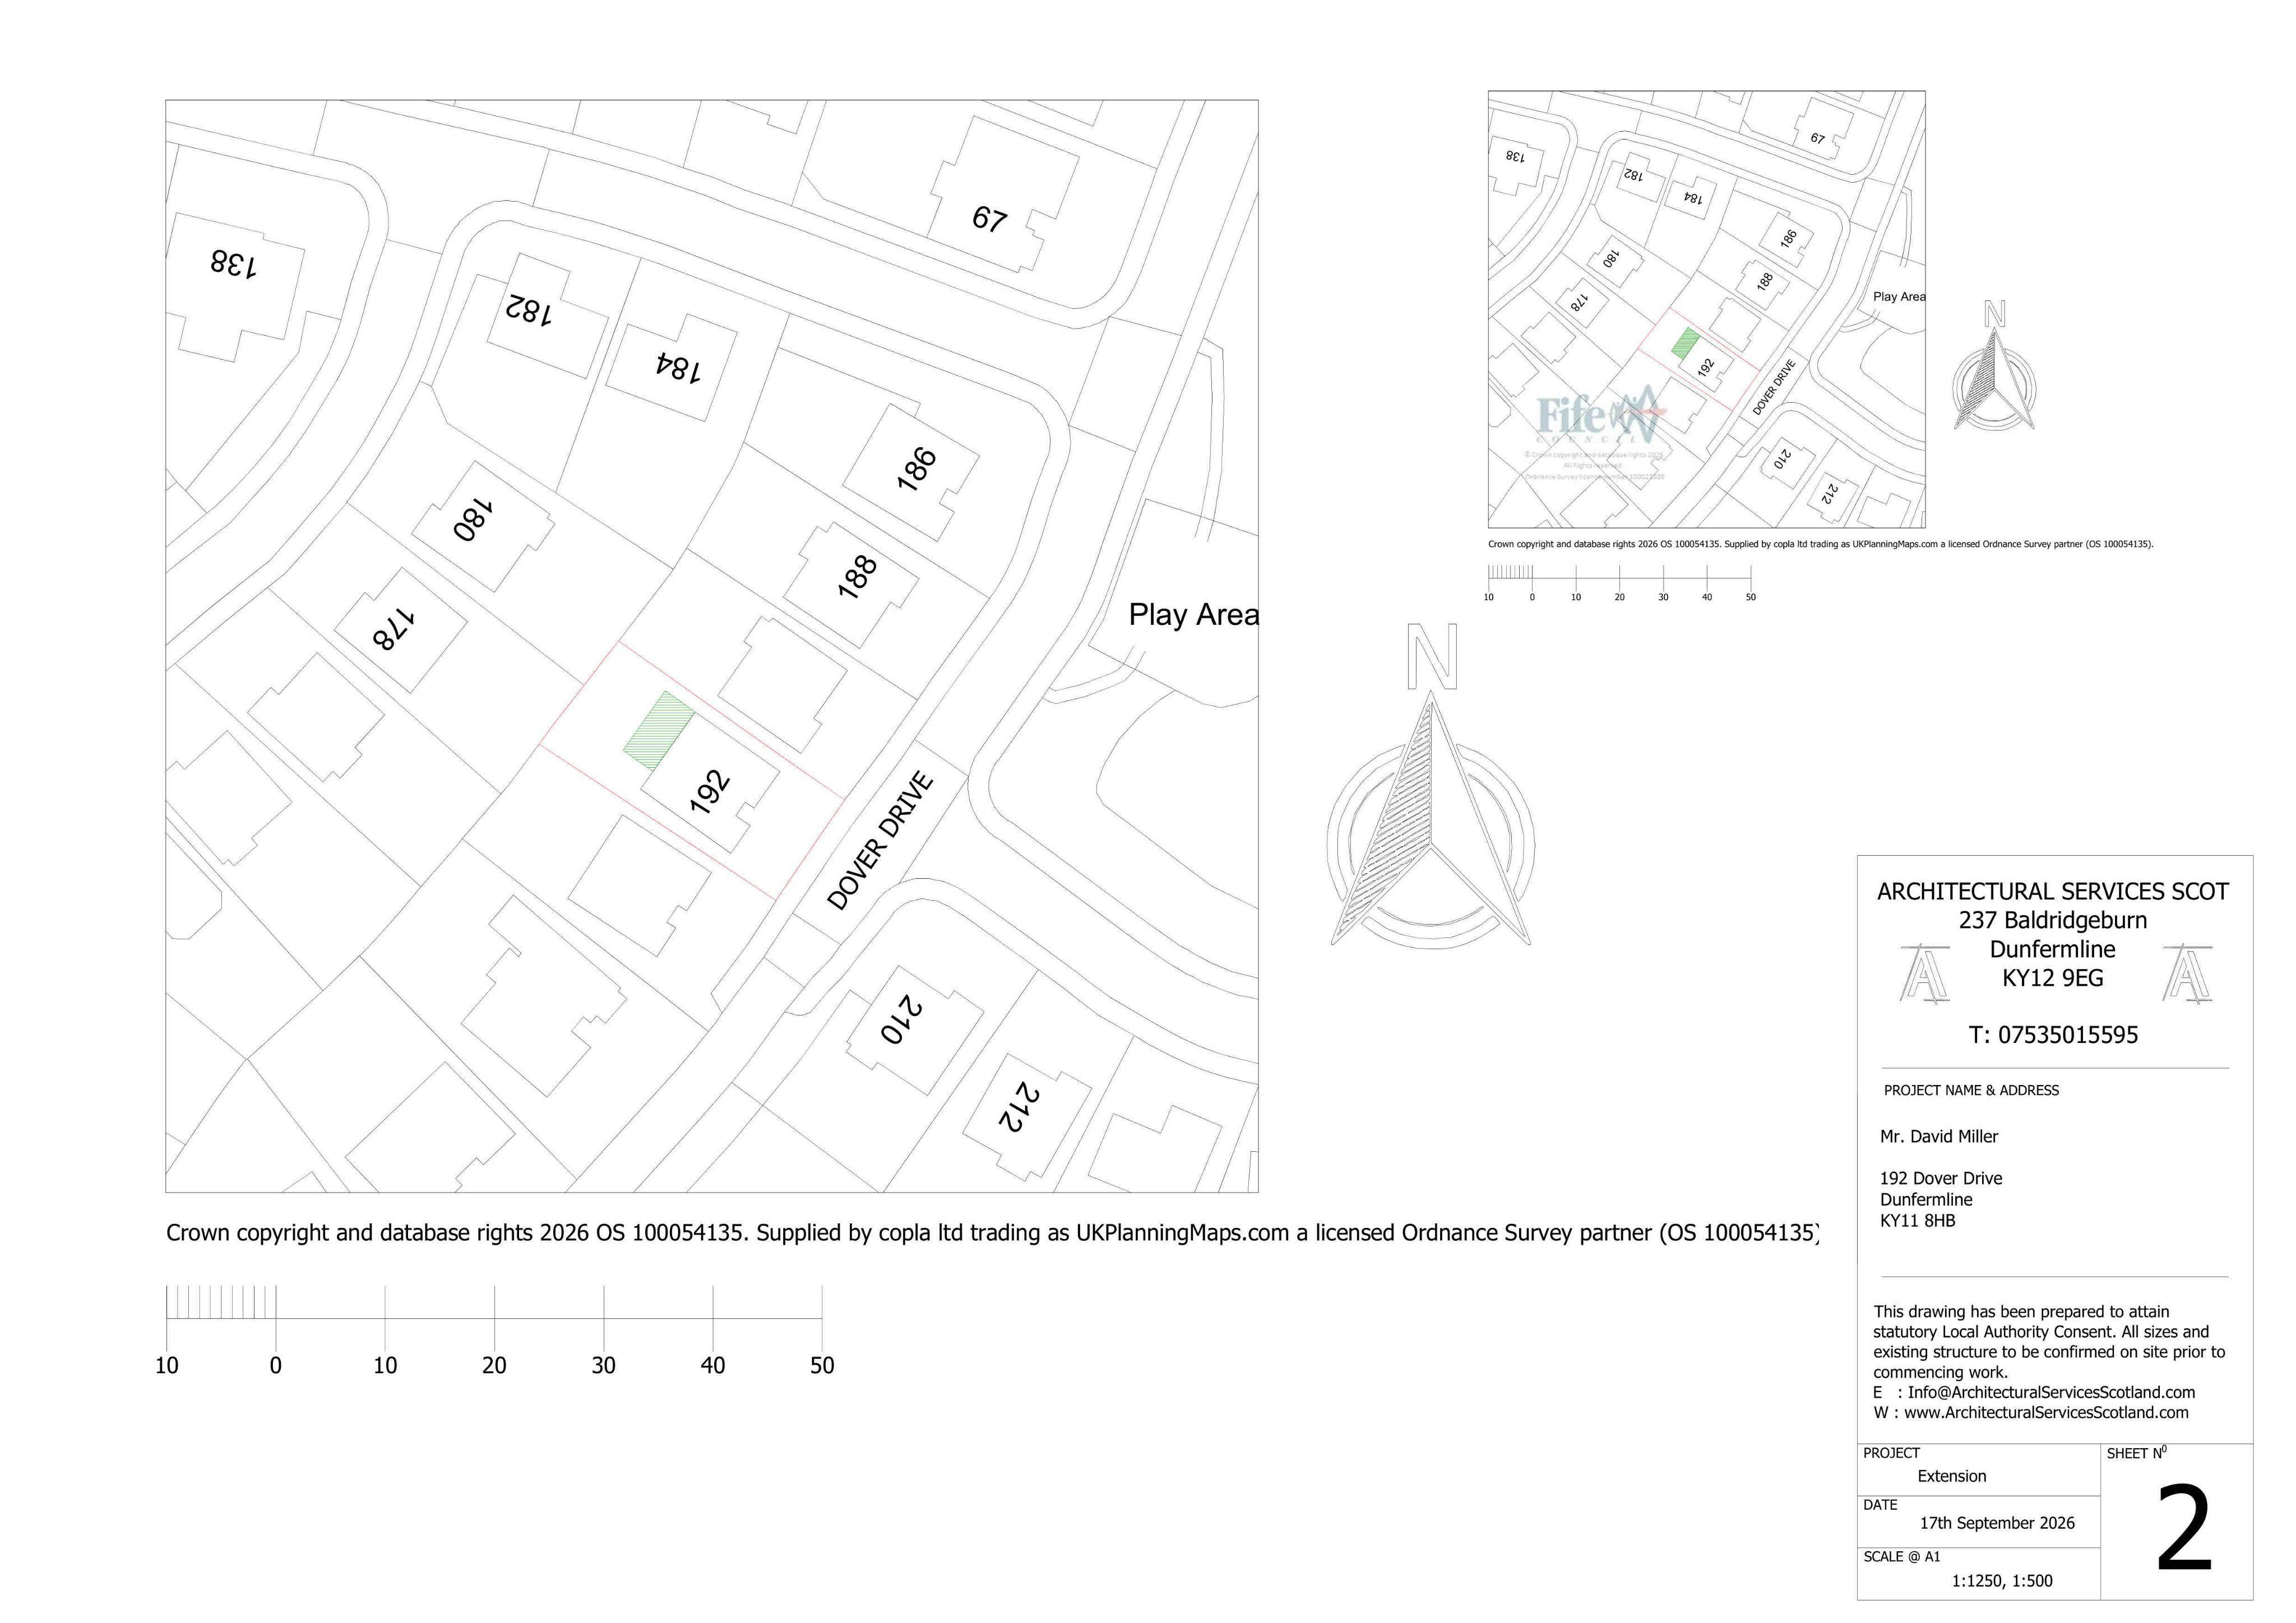This screenshot has height=1623, width=2296.
Task: Click the project value 'Extension'
Action: coord(1952,1476)
